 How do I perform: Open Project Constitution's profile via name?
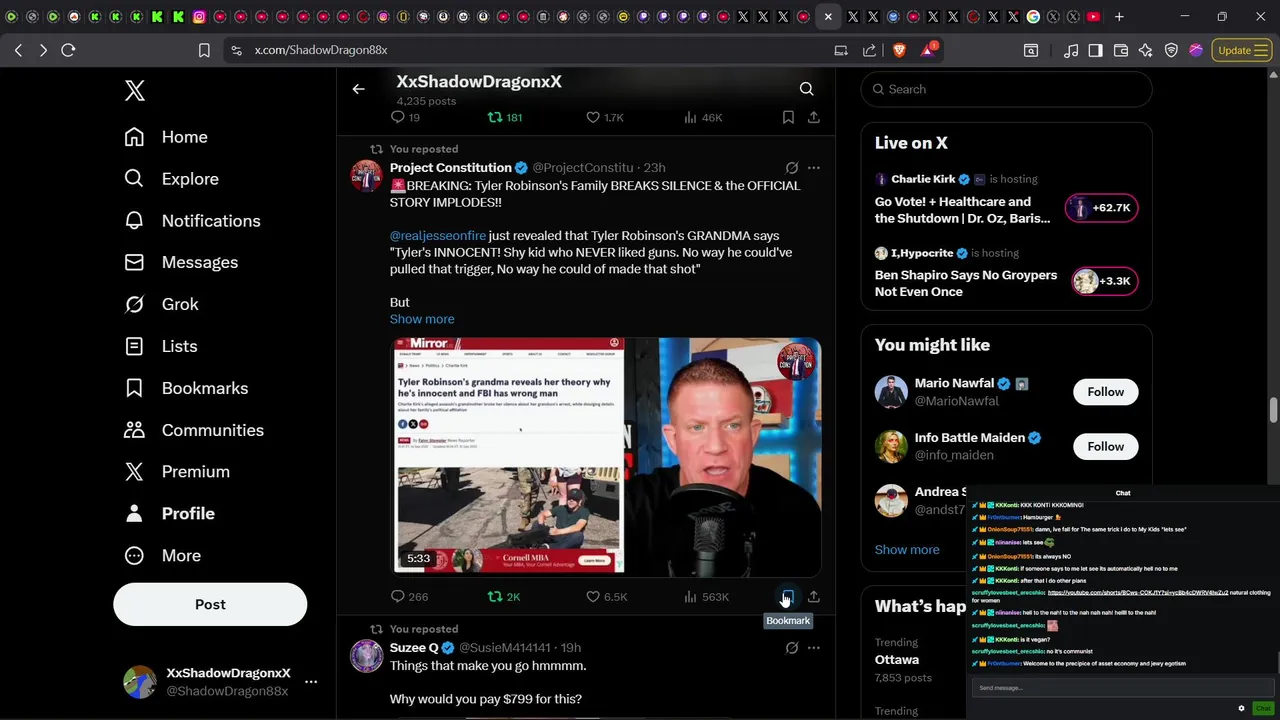point(450,167)
